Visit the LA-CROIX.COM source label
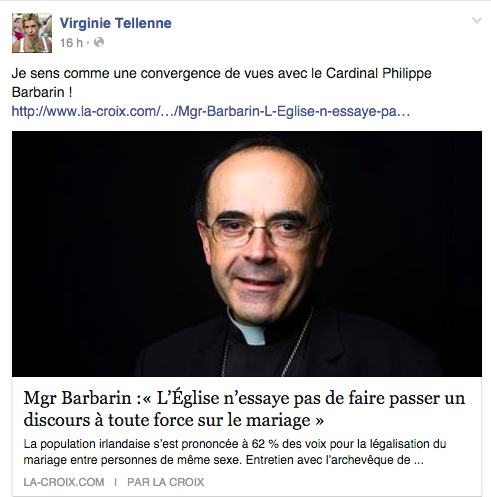This screenshot has height=497, width=491. tap(64, 482)
